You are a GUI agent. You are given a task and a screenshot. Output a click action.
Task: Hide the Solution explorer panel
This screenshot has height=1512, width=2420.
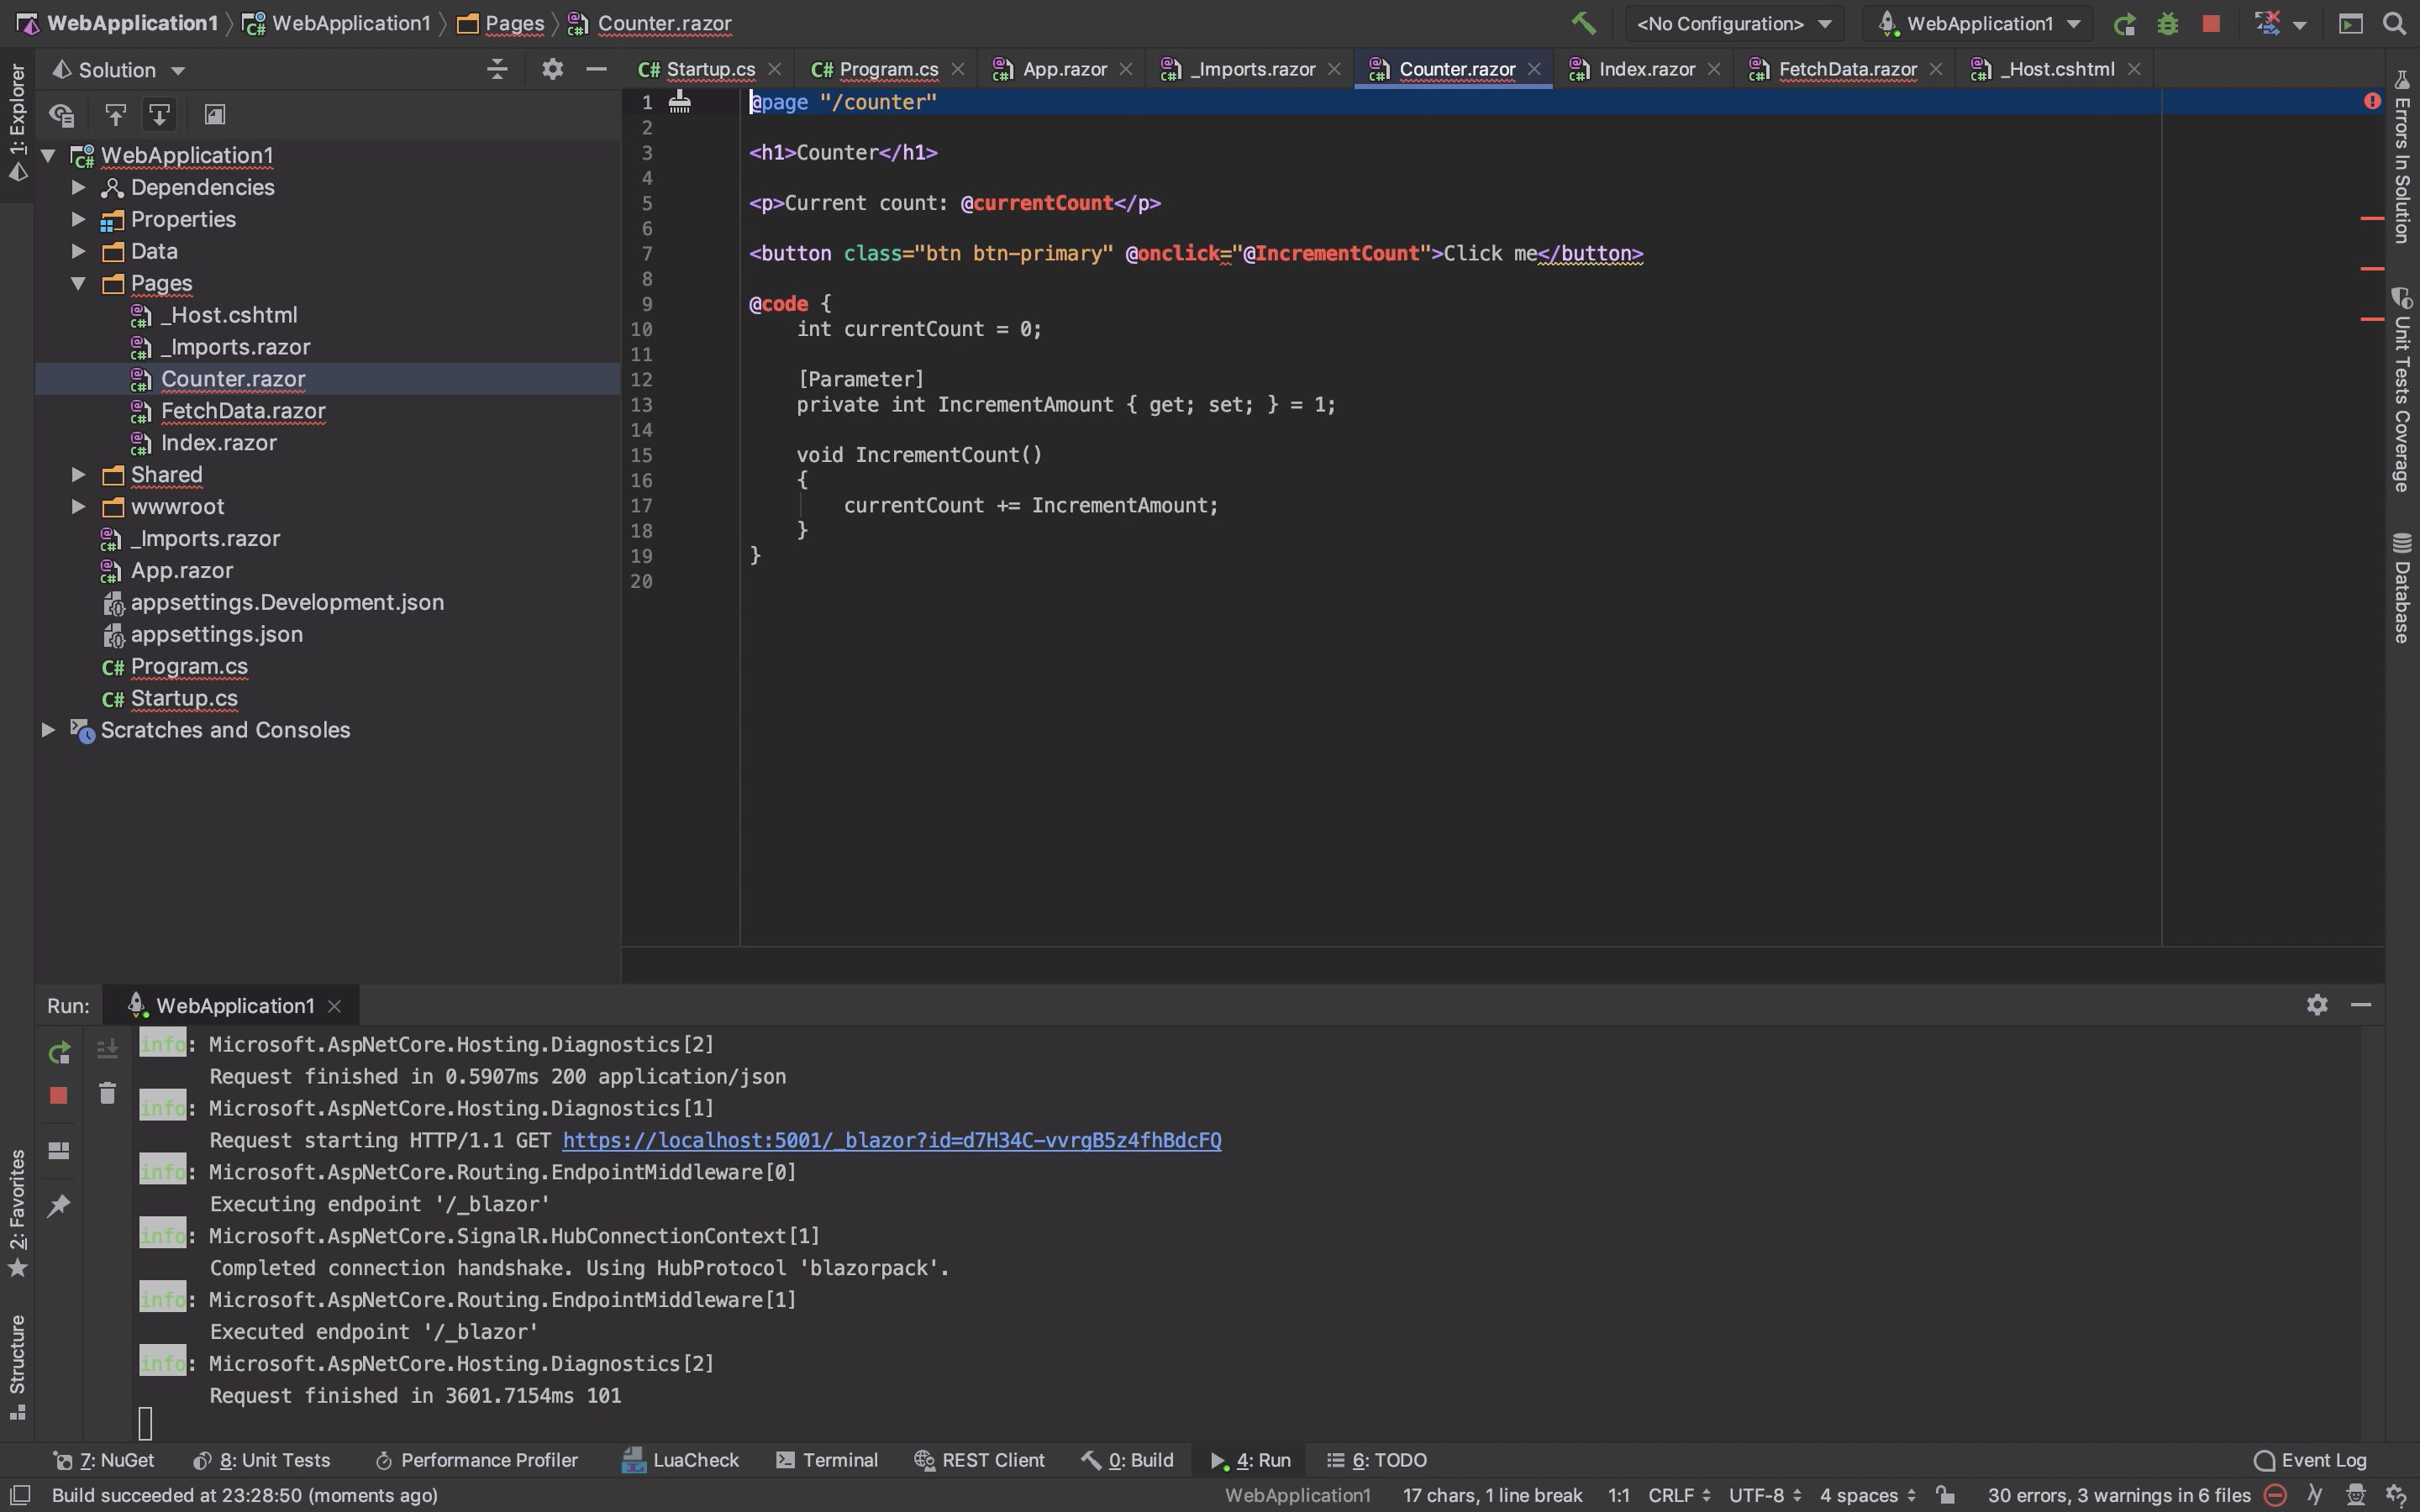coord(597,69)
